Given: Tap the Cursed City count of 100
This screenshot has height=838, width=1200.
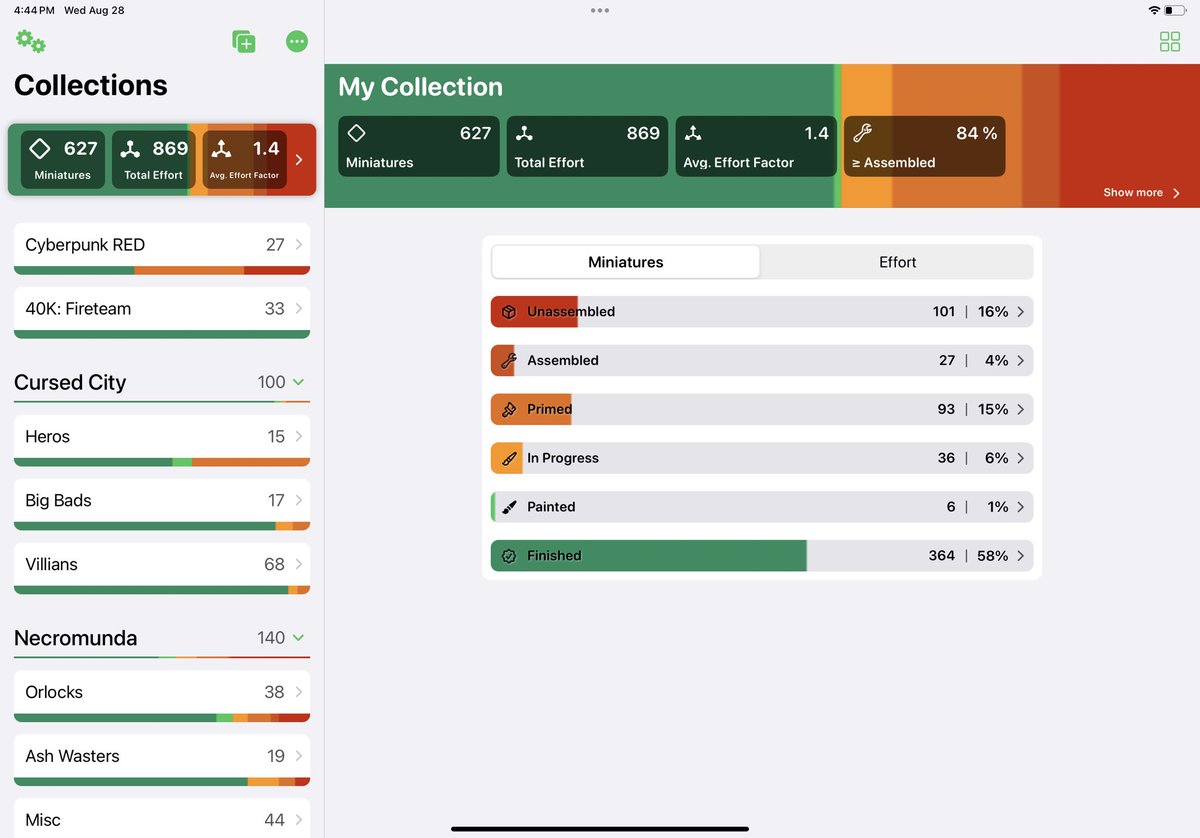Looking at the screenshot, I should coord(271,382).
